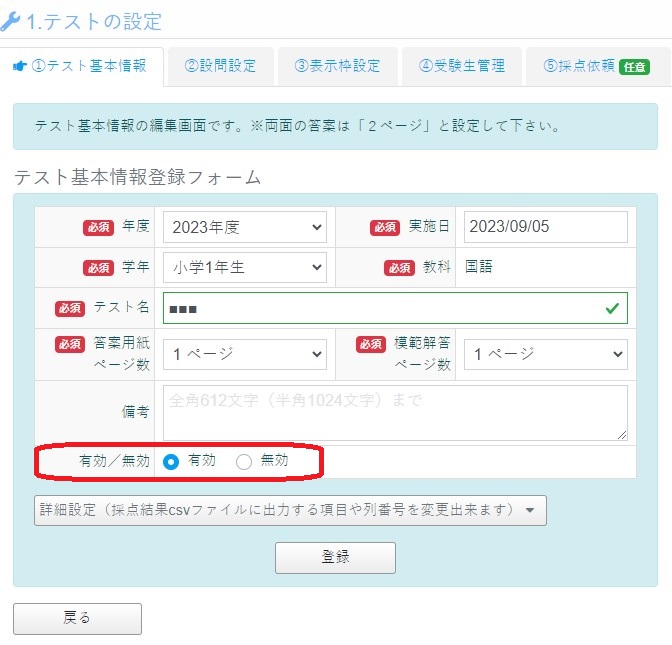672x645 pixels.
Task: Click the 実施日 date input field
Action: [545, 227]
